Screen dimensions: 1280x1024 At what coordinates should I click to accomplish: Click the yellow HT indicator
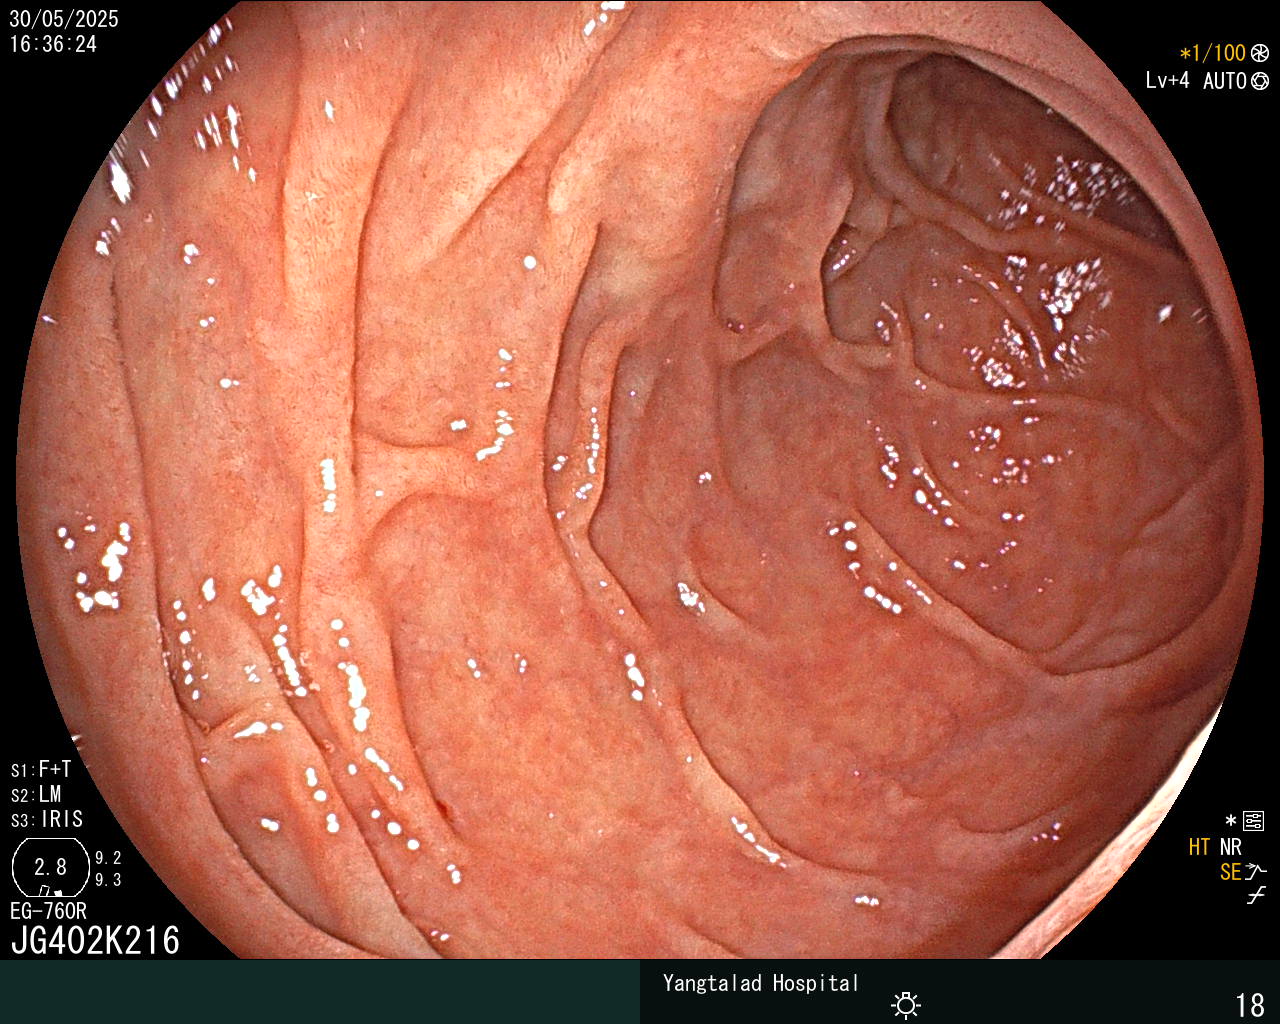pos(1199,847)
